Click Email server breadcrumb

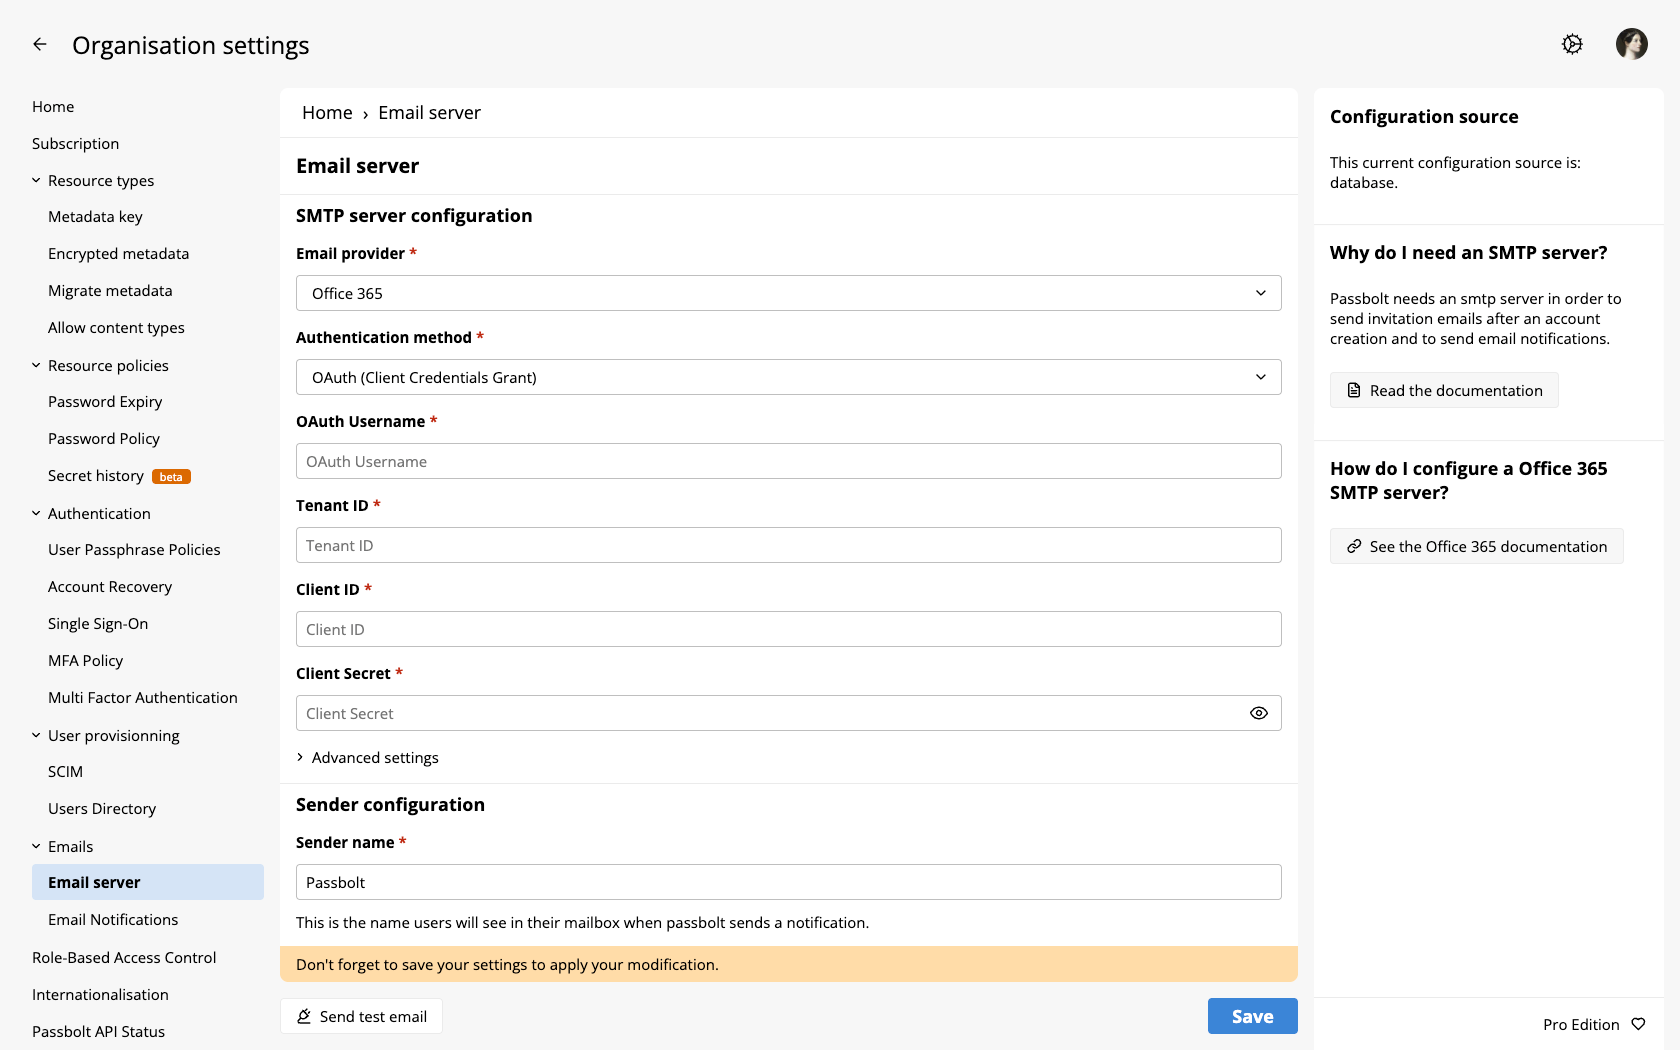coord(429,113)
